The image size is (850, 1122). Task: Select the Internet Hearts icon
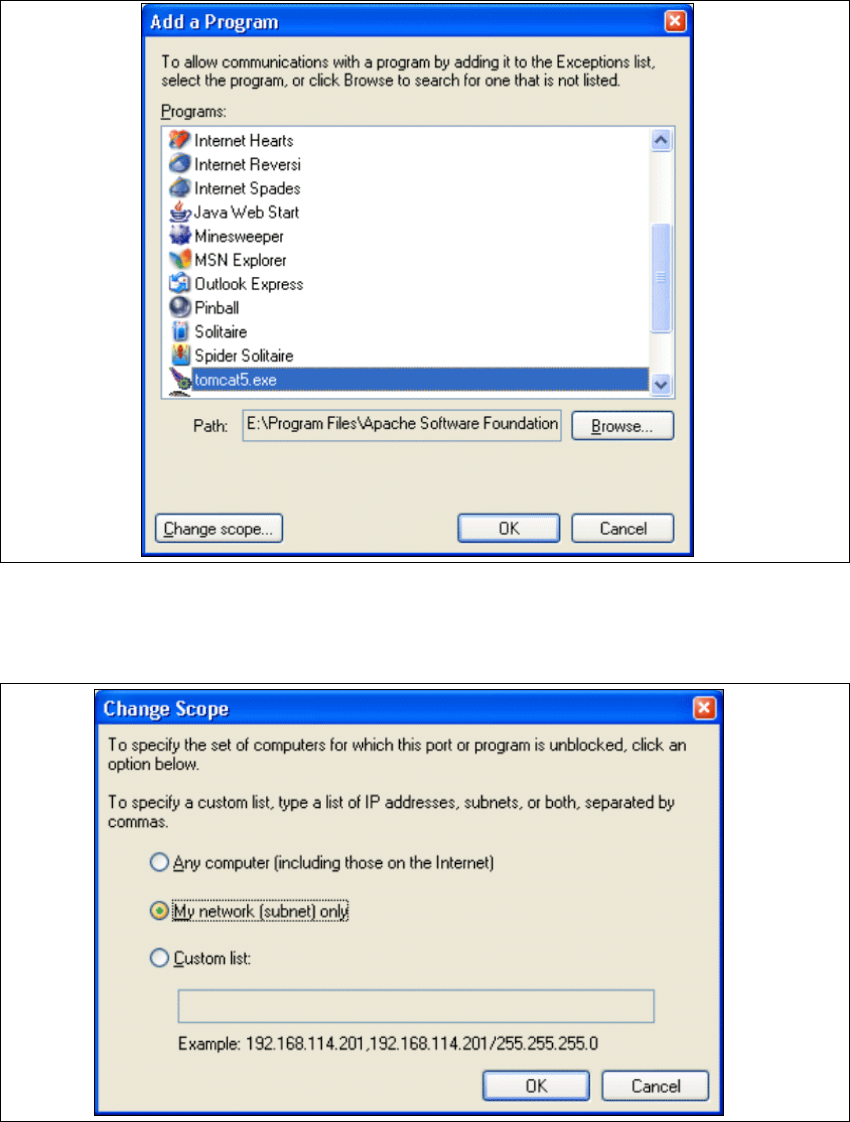pos(180,140)
